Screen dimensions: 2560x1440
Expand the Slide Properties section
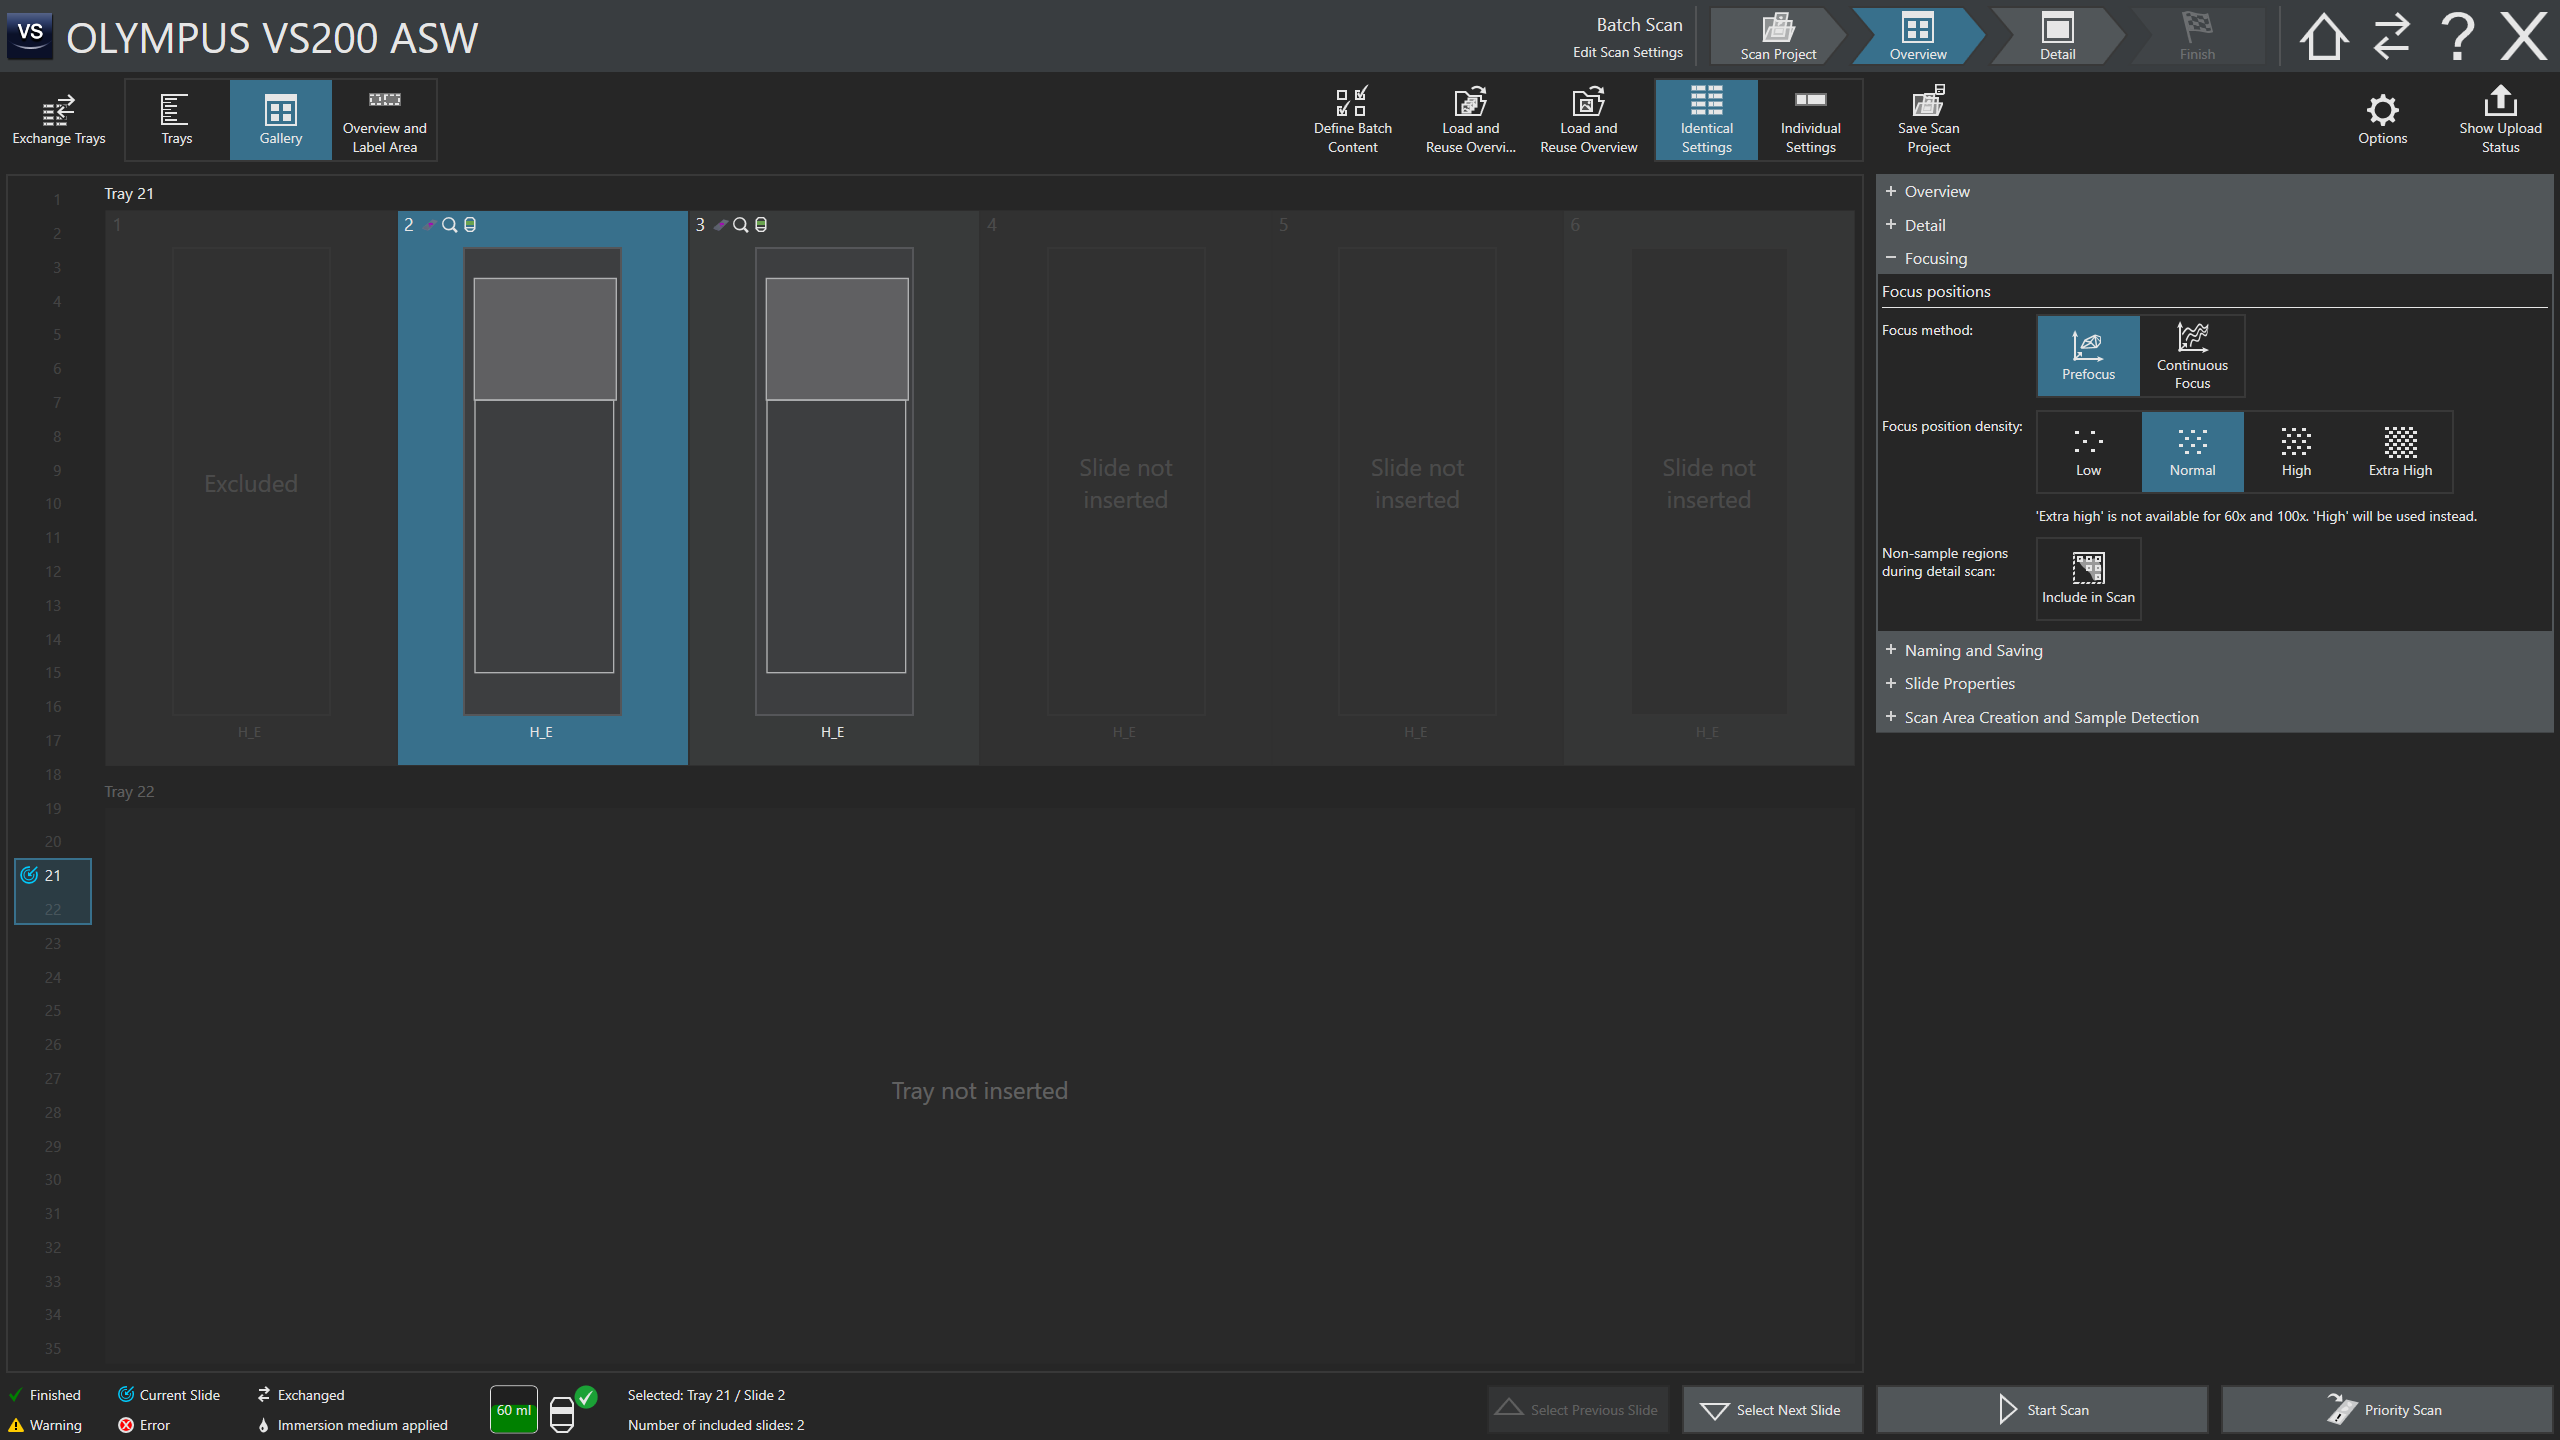coord(1959,683)
